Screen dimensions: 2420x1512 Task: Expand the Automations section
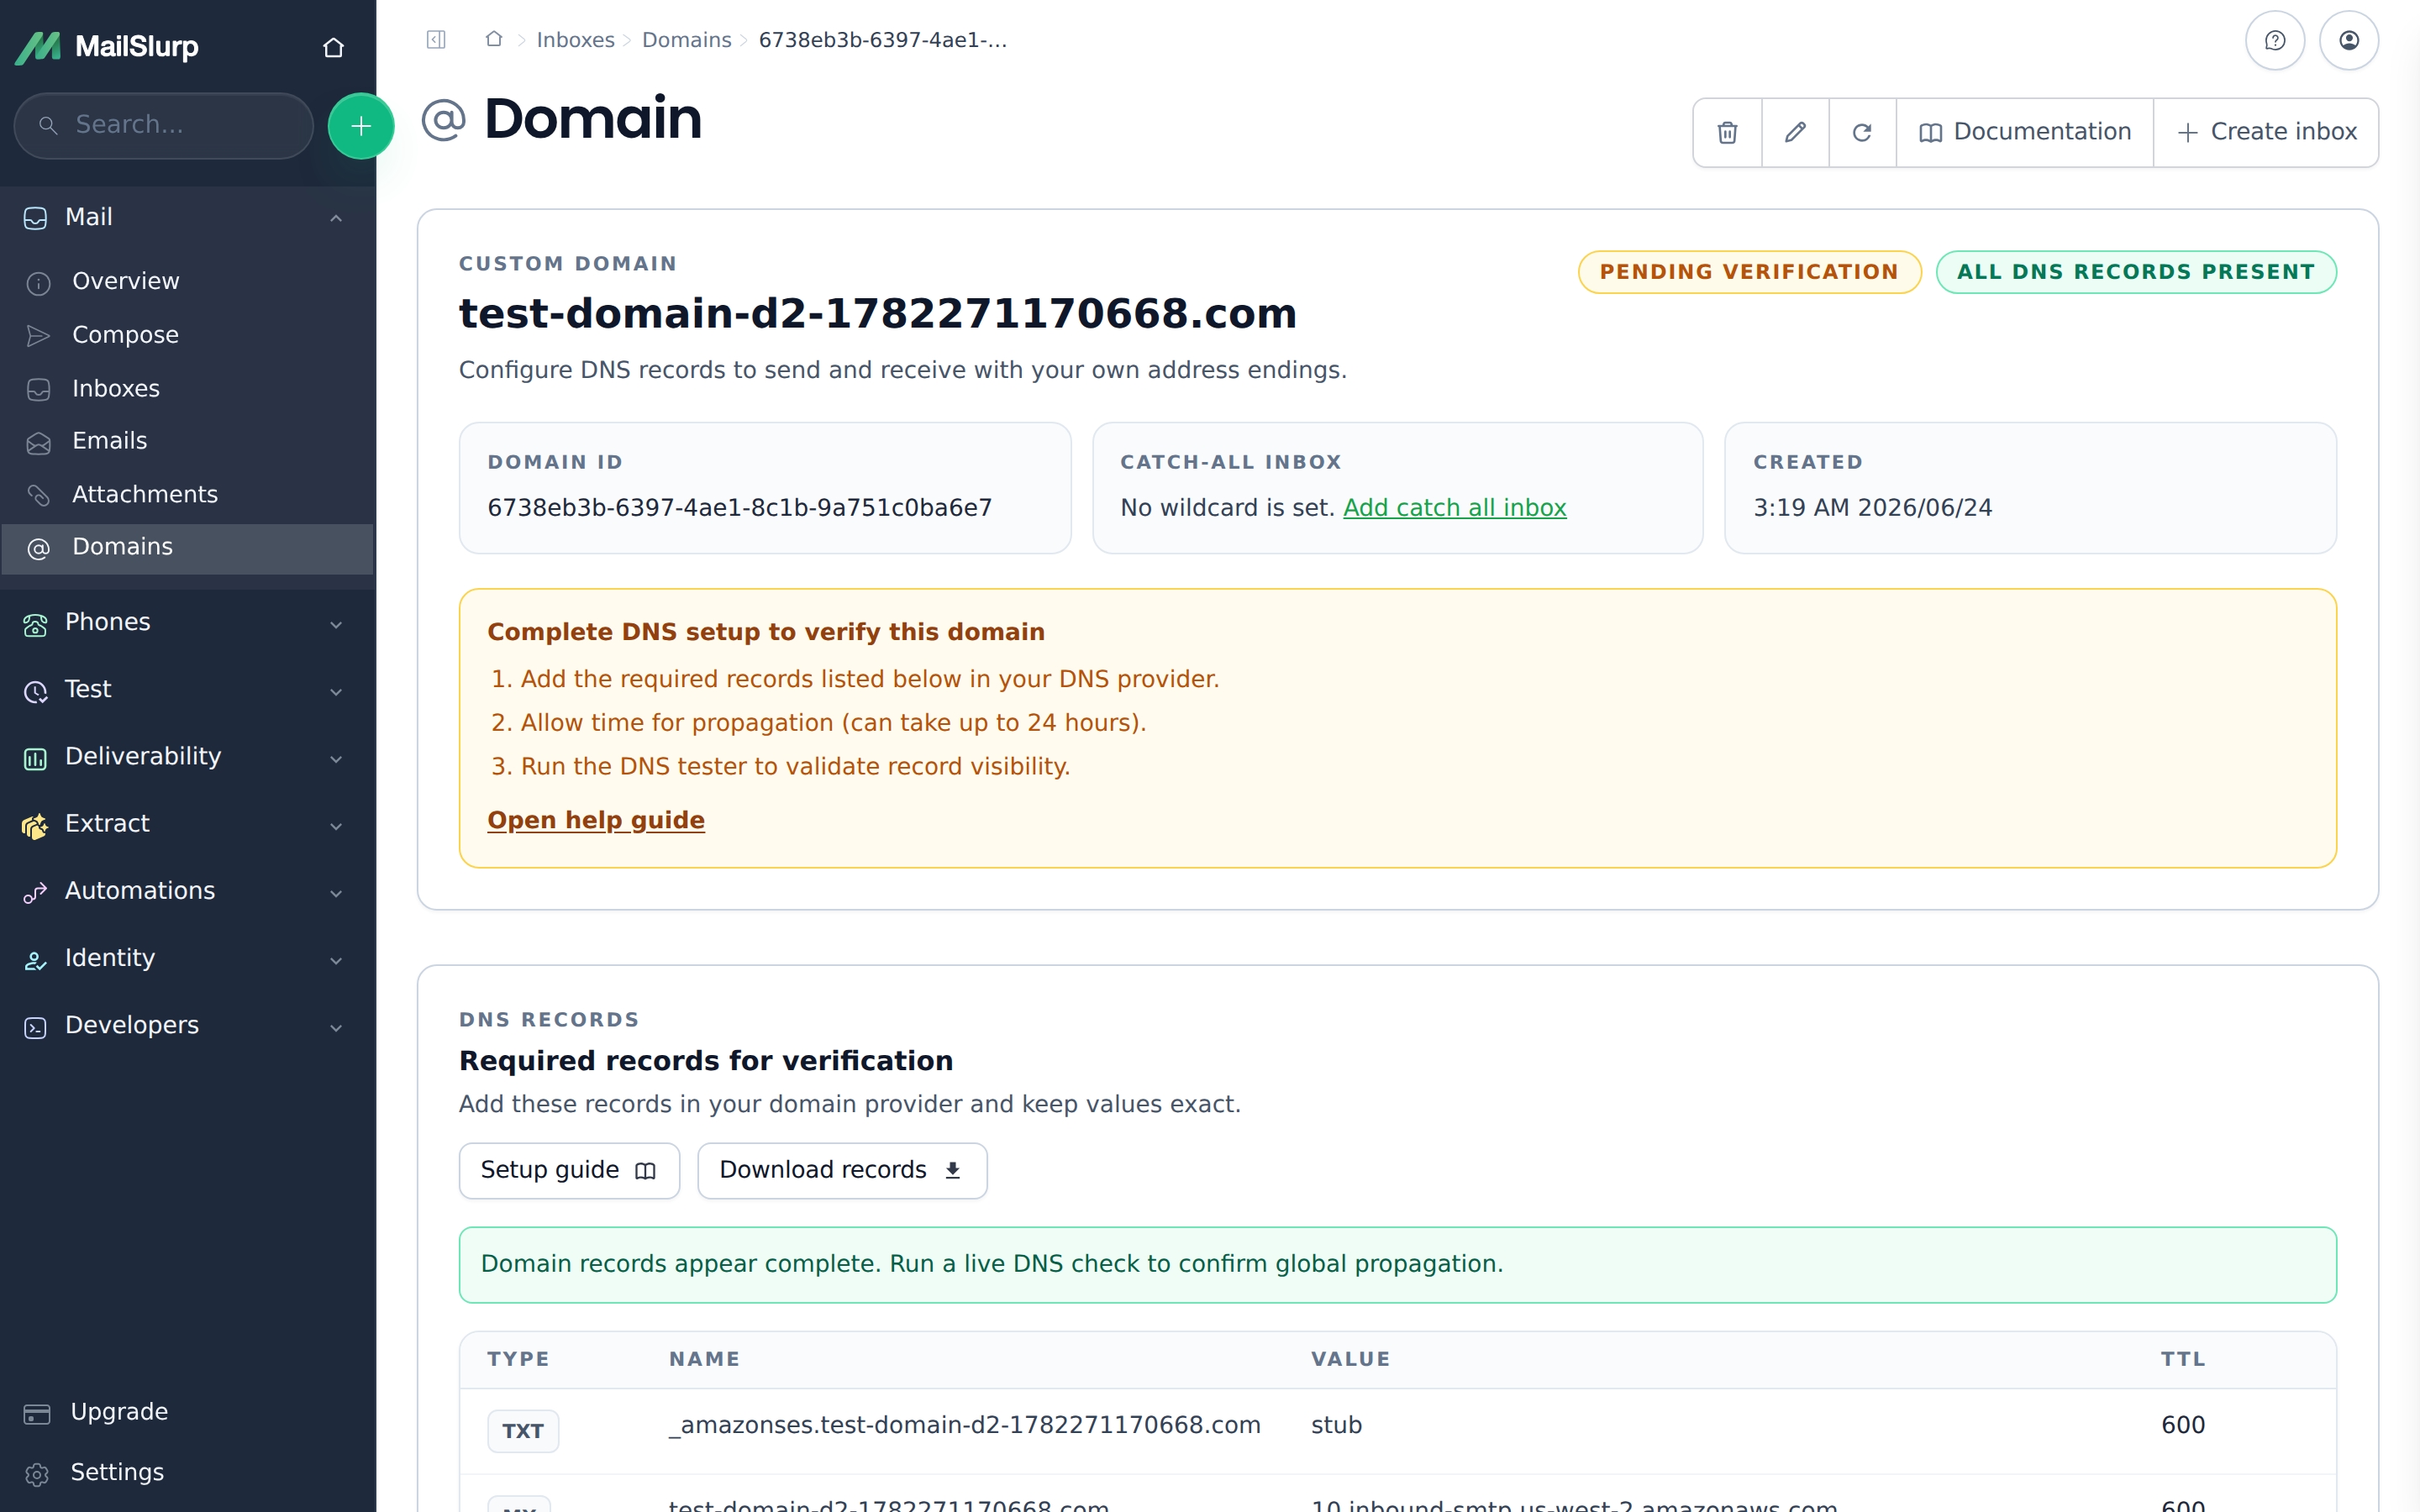pos(187,891)
